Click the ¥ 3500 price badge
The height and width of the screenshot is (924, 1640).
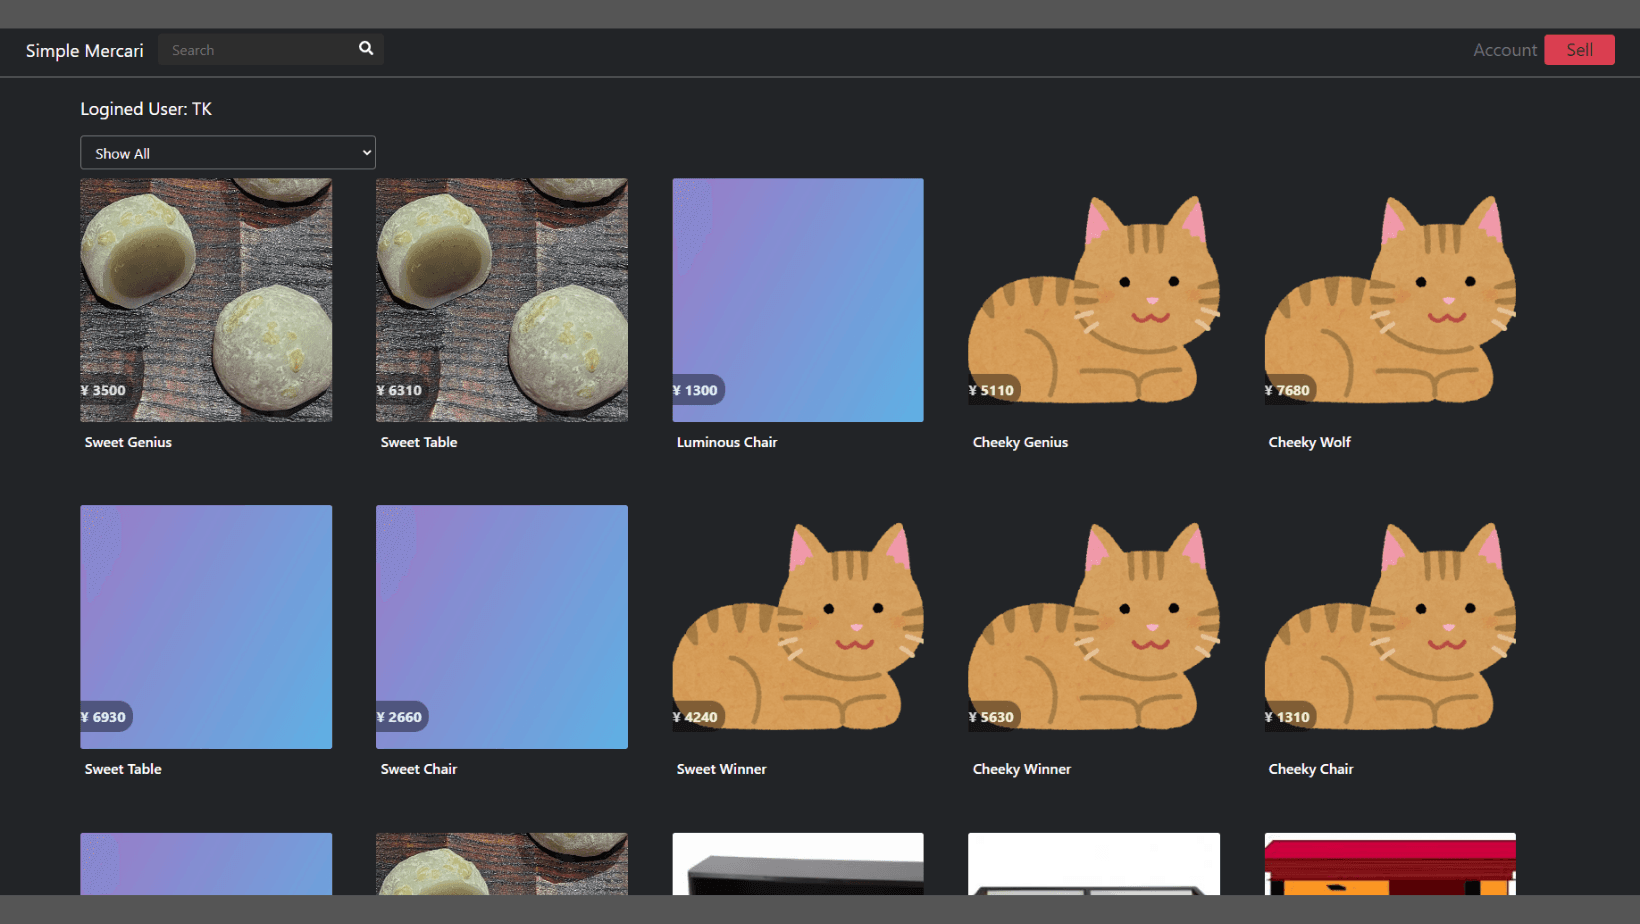104,390
